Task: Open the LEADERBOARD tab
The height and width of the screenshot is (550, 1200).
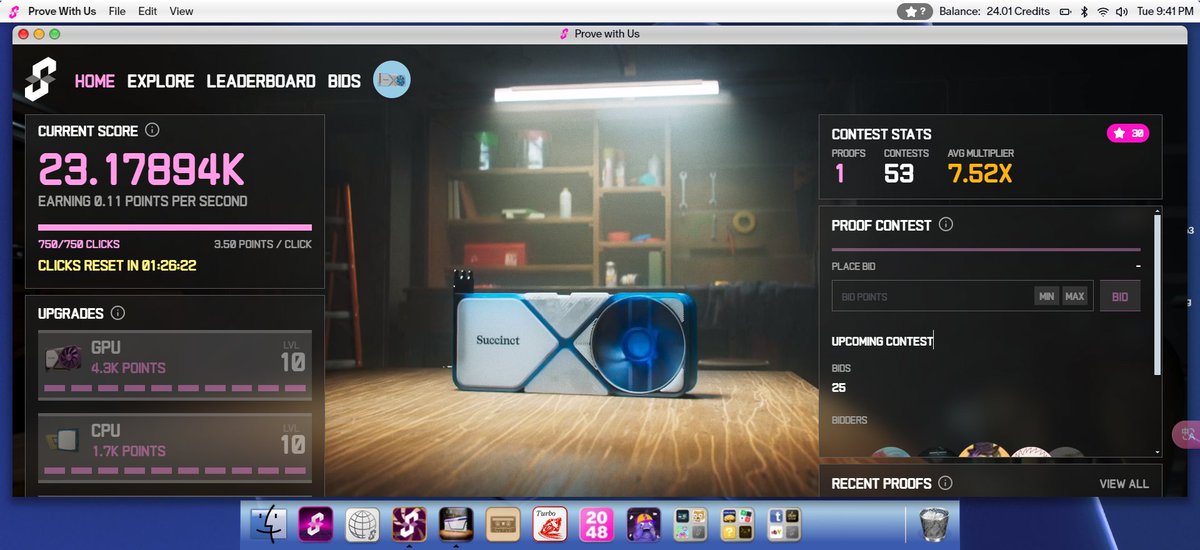Action: coord(261,81)
